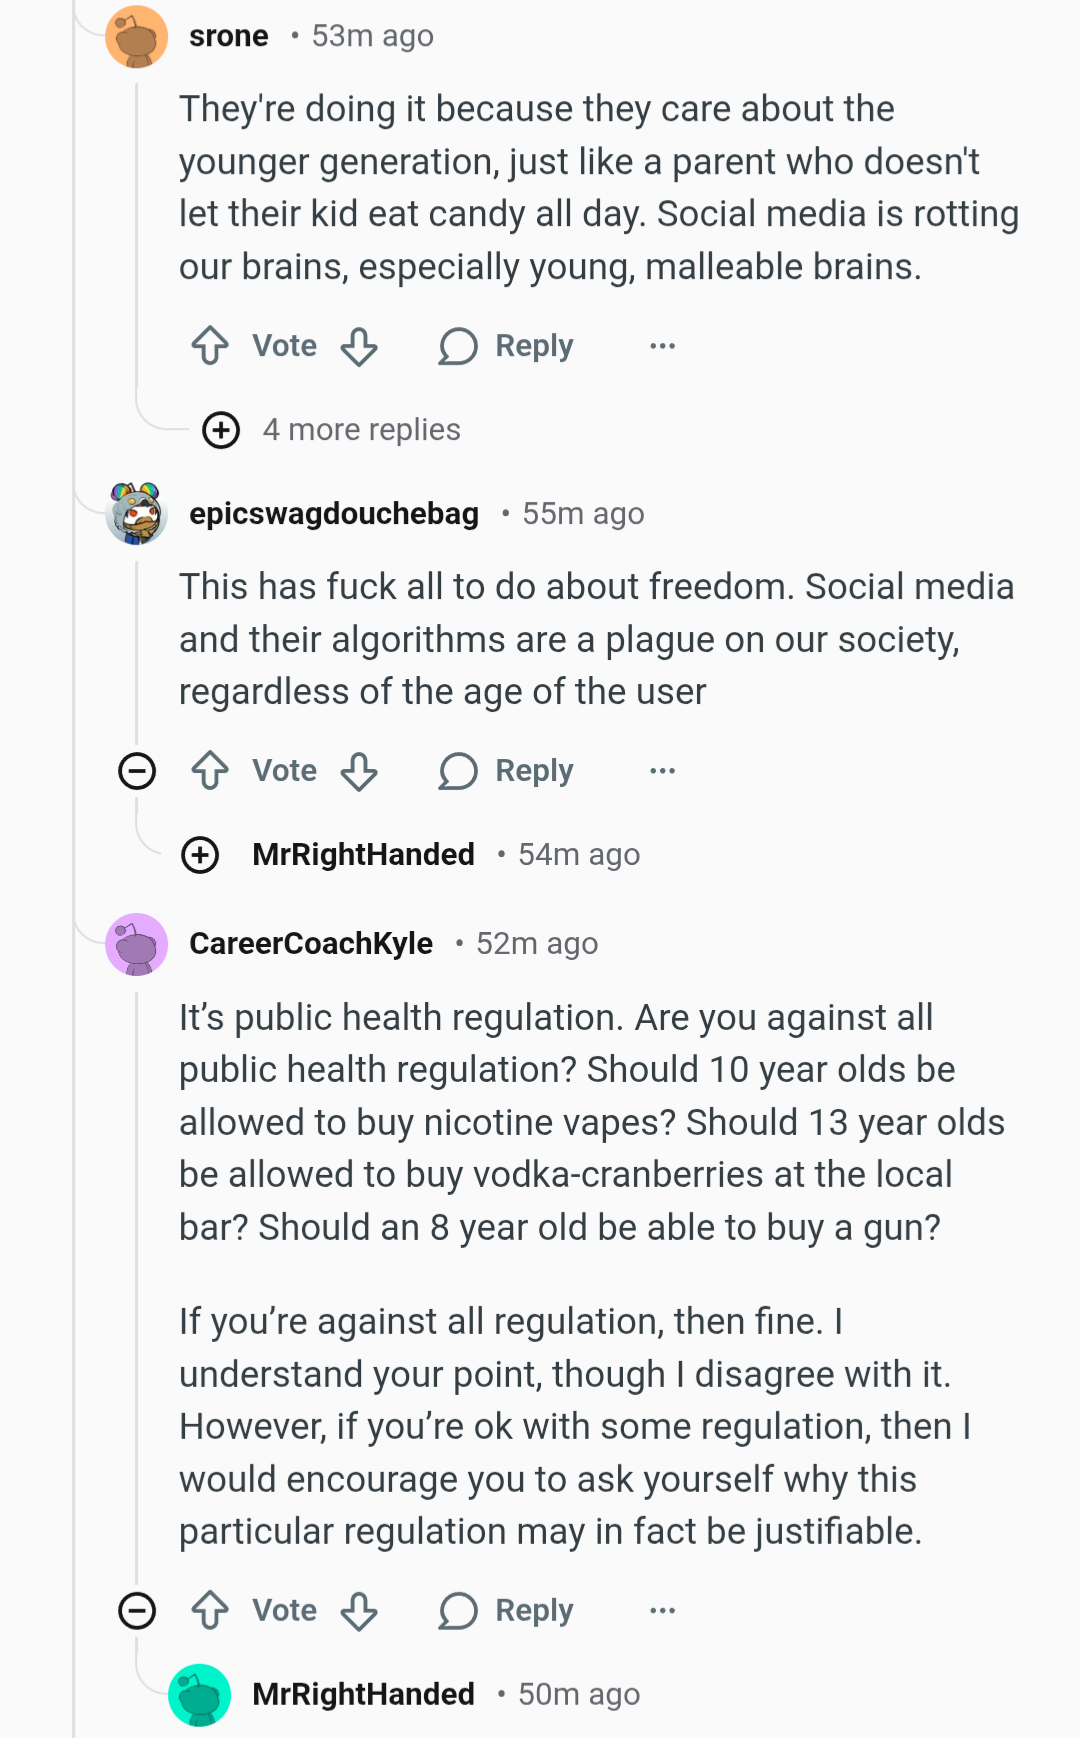
Task: Expand MrRightHanded's collapsed 54m ago reply
Action: tap(200, 855)
